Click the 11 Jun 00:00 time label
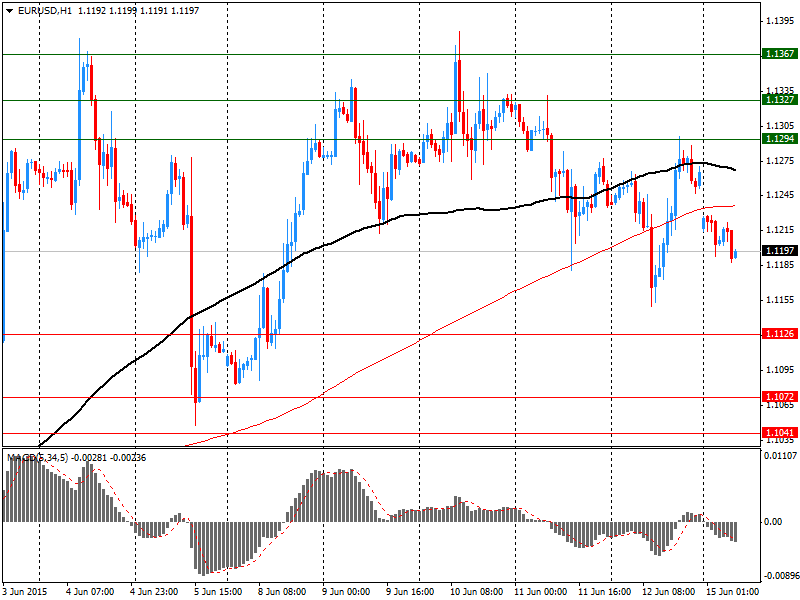The width and height of the screenshot is (800, 600). (541, 592)
